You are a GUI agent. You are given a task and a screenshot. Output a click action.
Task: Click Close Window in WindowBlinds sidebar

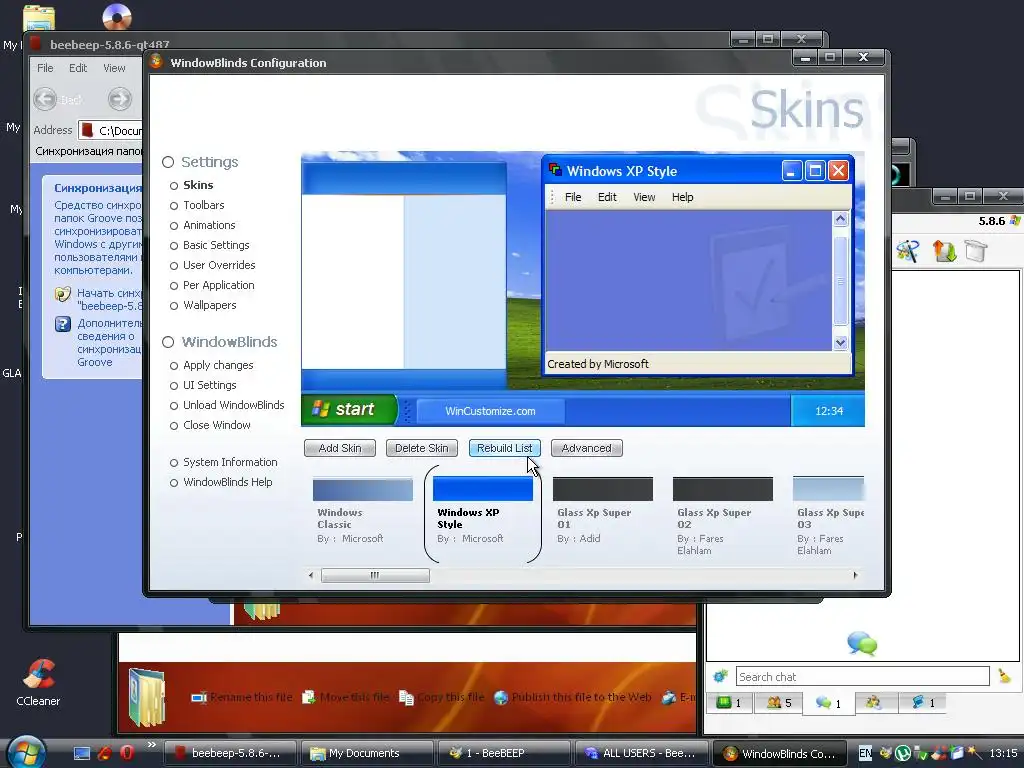[x=216, y=425]
